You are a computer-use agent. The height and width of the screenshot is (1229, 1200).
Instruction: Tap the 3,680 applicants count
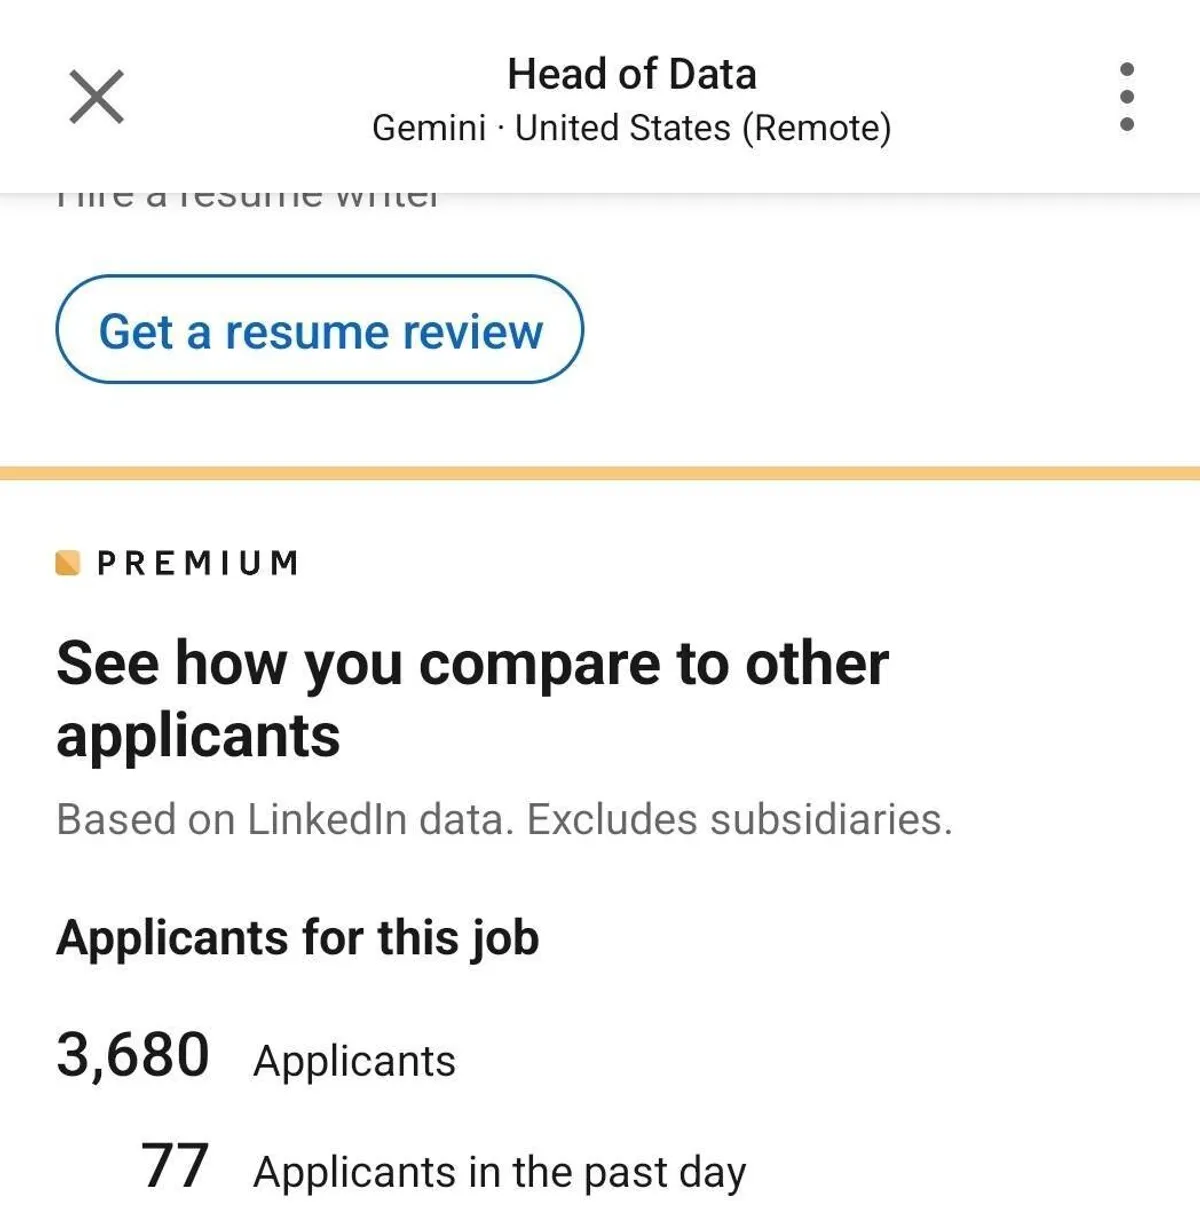coord(133,1055)
